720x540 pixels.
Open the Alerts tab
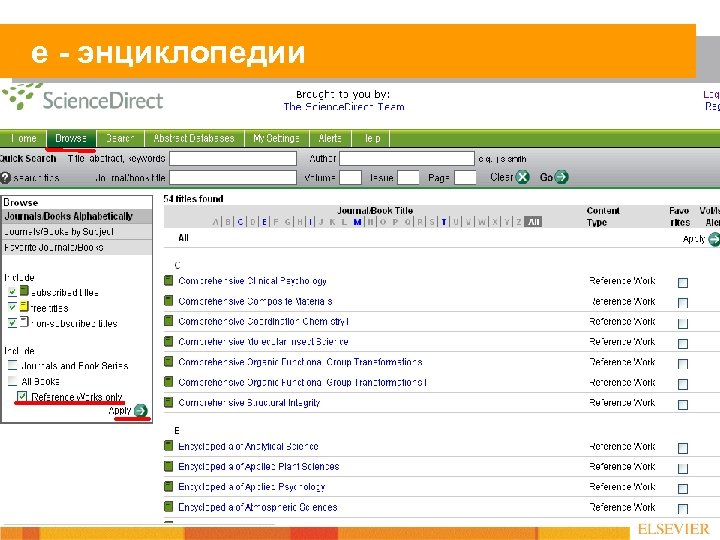click(330, 138)
